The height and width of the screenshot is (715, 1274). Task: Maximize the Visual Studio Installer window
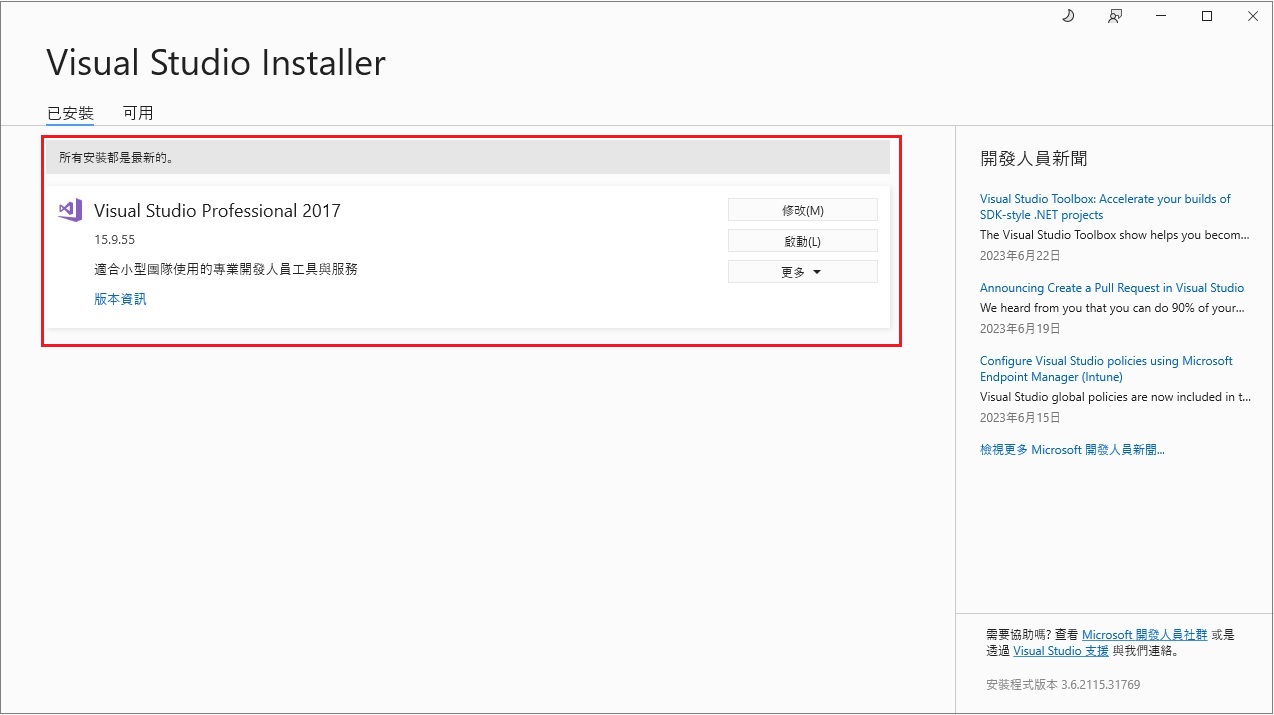pos(1207,16)
